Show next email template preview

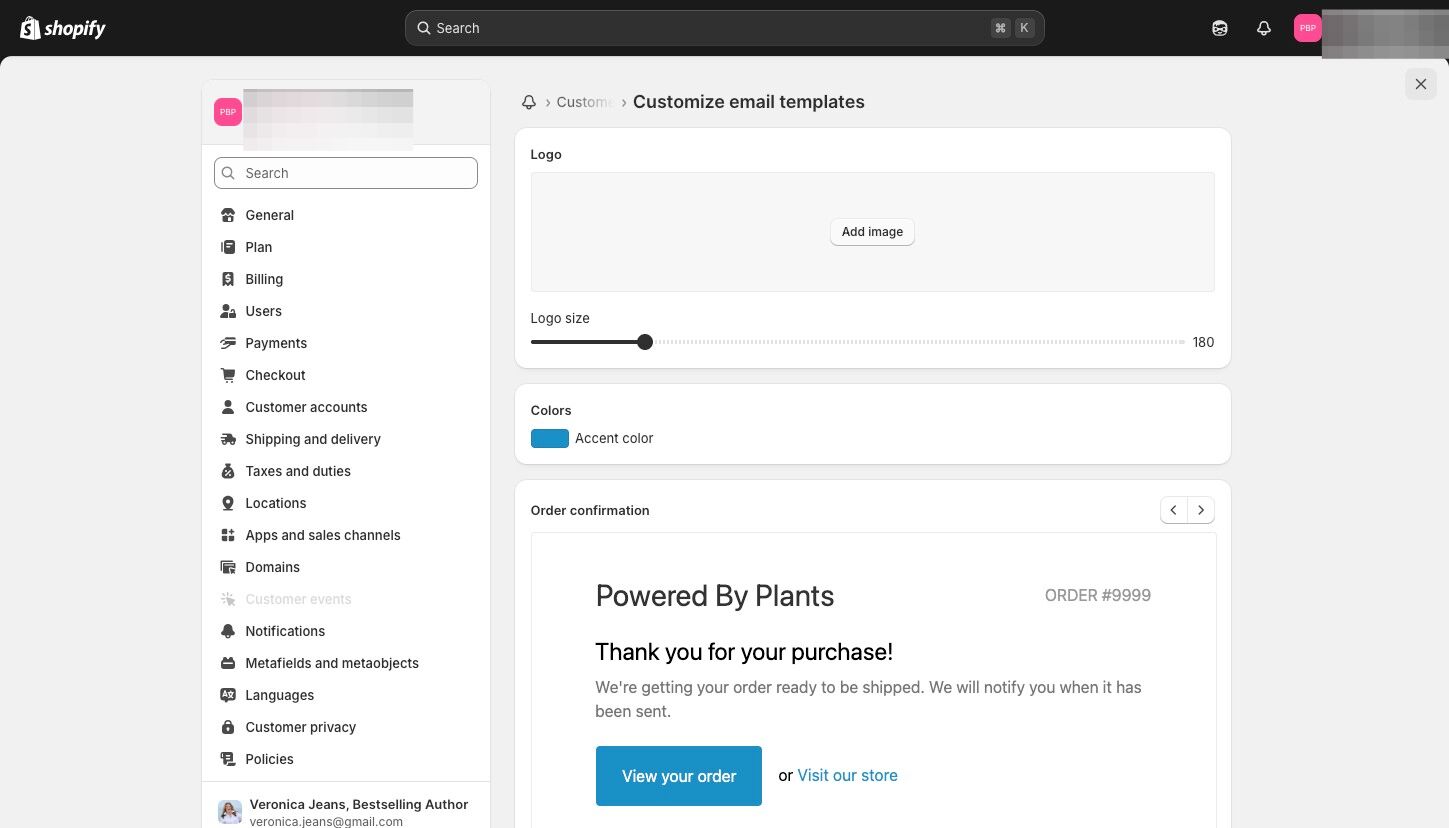tap(1201, 510)
